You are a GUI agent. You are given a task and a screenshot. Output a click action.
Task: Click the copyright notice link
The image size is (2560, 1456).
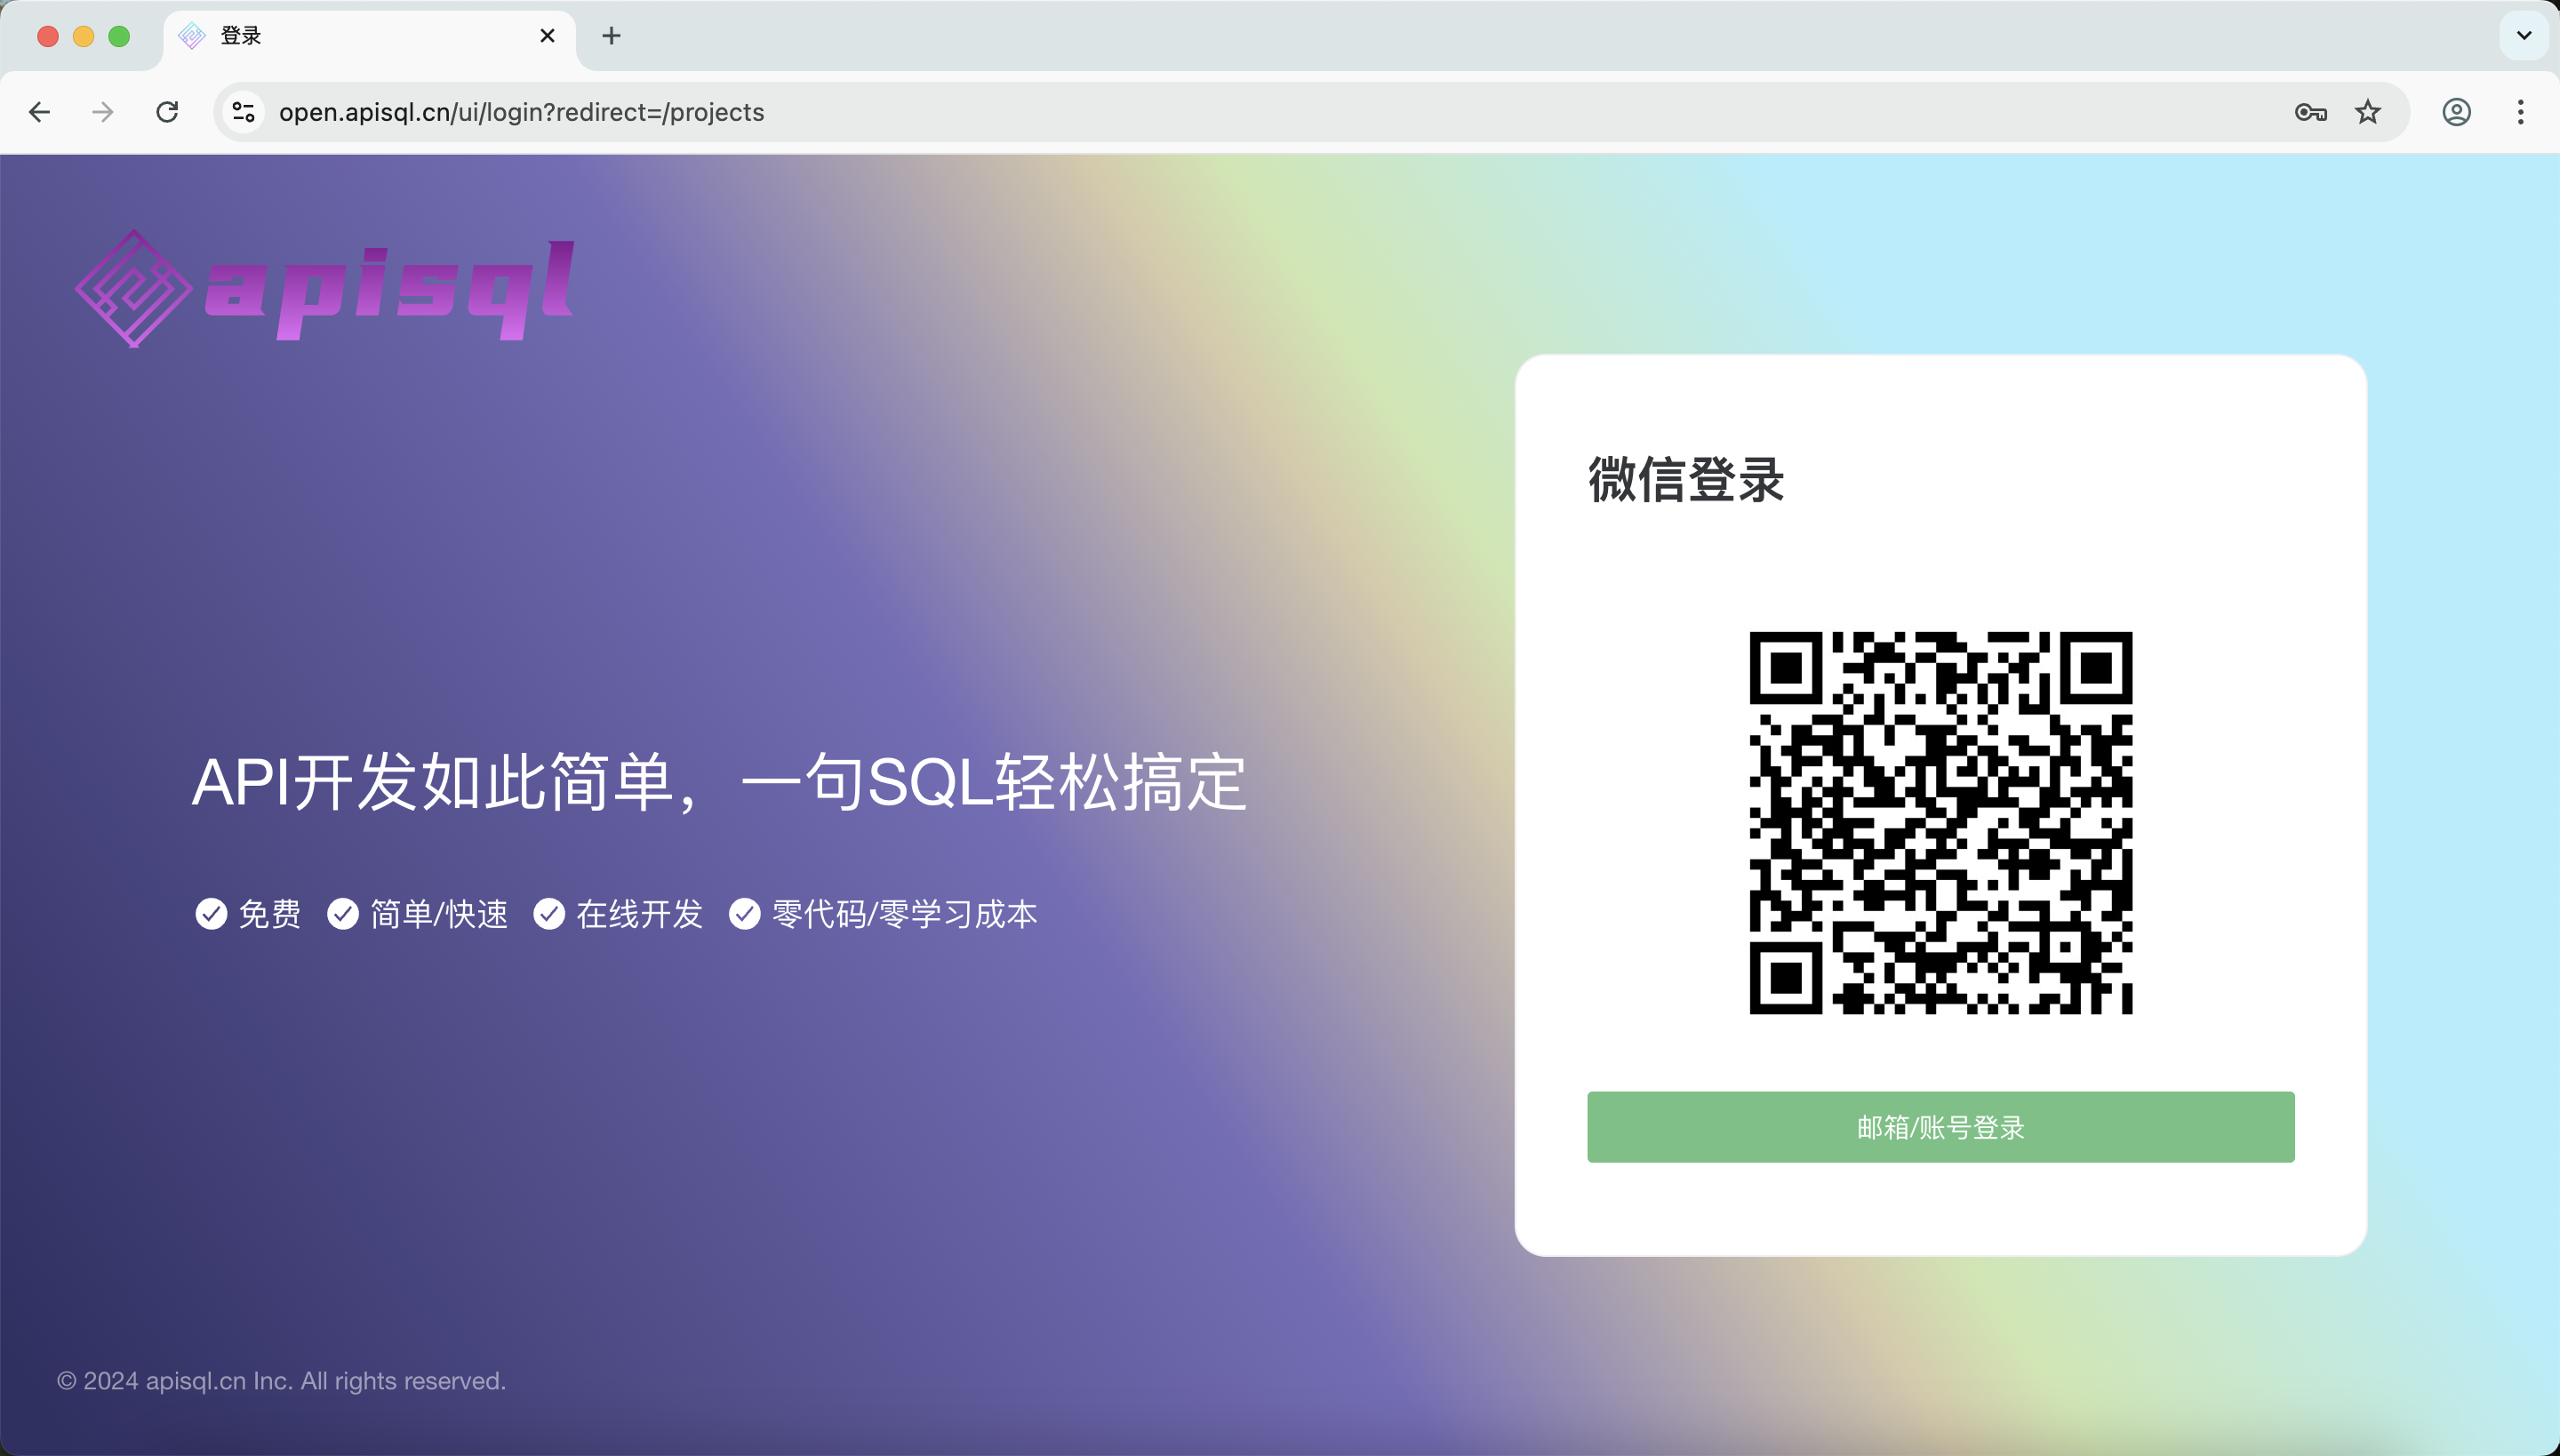tap(283, 1381)
